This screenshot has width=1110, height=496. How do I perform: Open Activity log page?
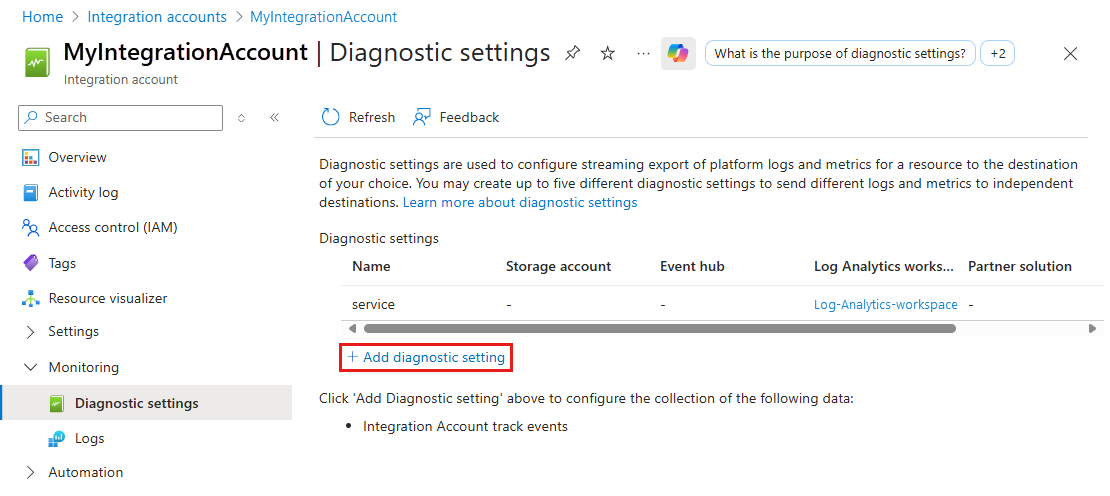pyautogui.click(x=84, y=192)
